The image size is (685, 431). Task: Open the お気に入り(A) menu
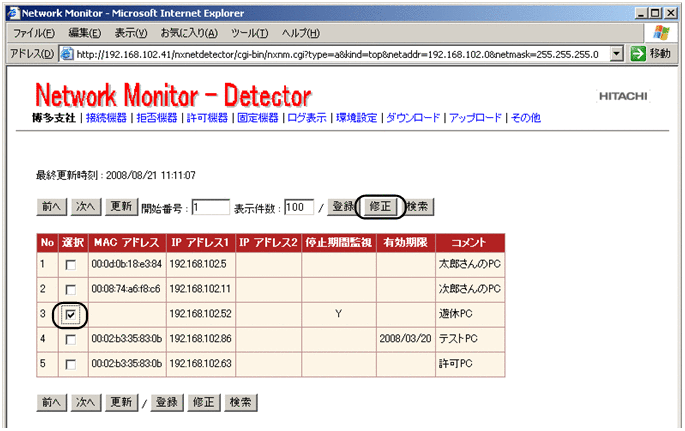click(189, 33)
